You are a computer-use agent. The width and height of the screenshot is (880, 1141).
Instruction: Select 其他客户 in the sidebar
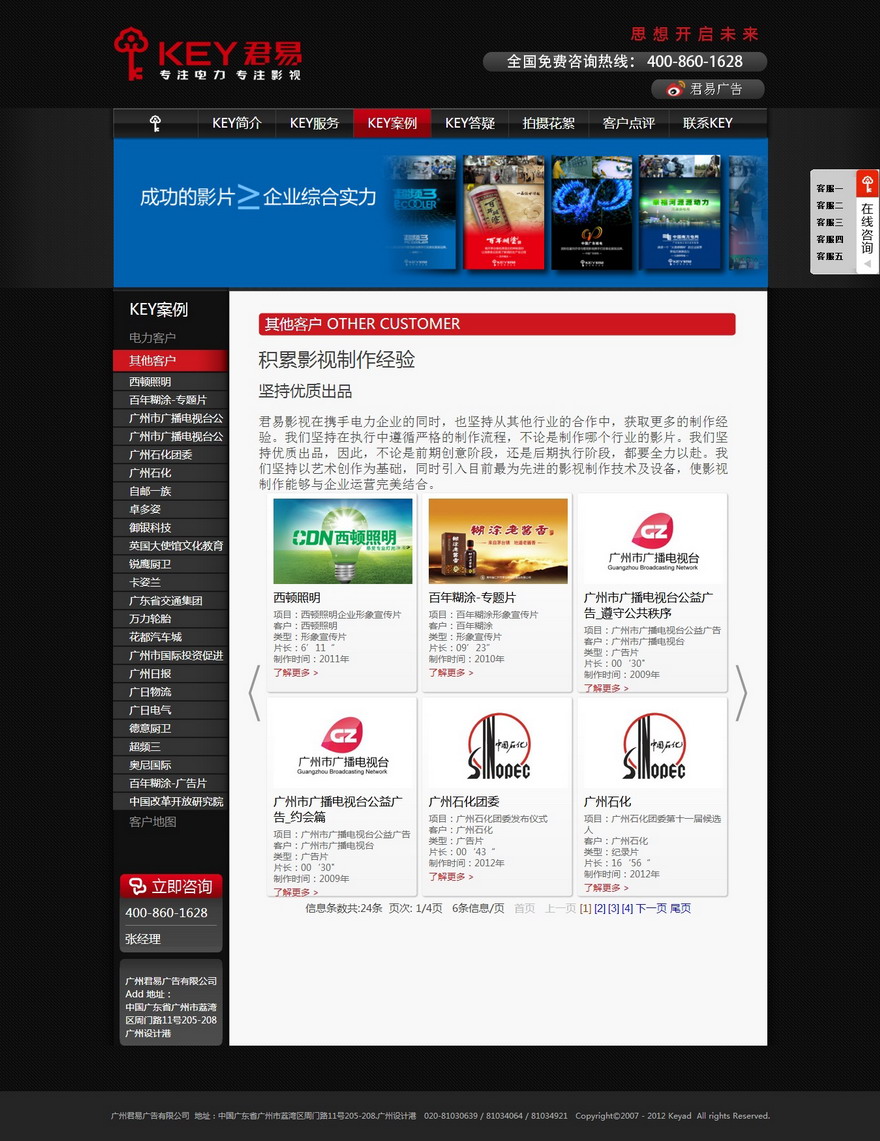click(x=170, y=360)
